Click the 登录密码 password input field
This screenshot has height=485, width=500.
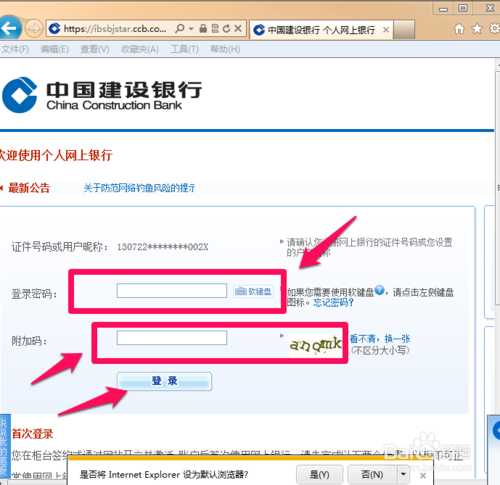[172, 291]
